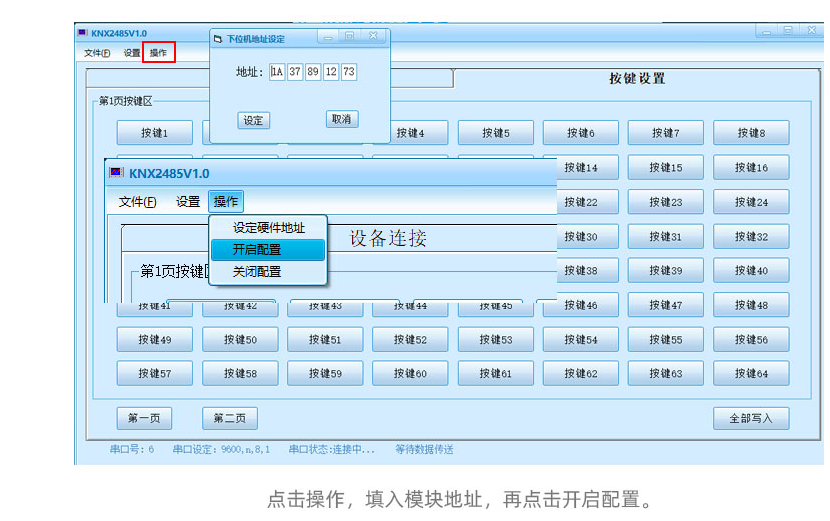Click the icon in the 下位机地址设定 dialog title bar

[x=218, y=38]
